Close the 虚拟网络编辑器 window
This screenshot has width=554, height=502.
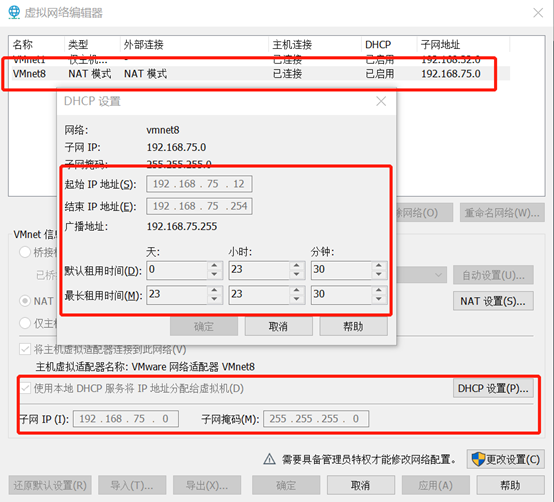[x=538, y=13]
